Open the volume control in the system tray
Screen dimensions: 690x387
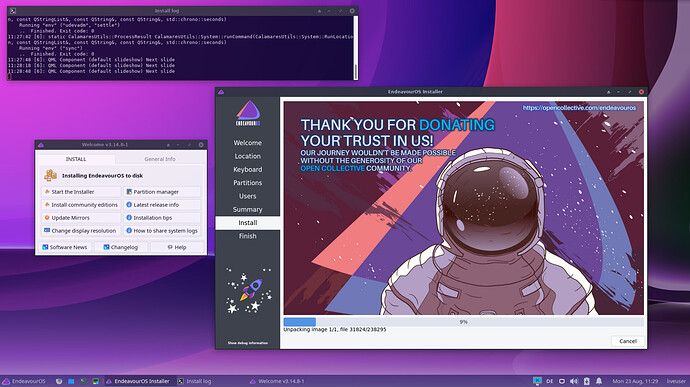574,381
